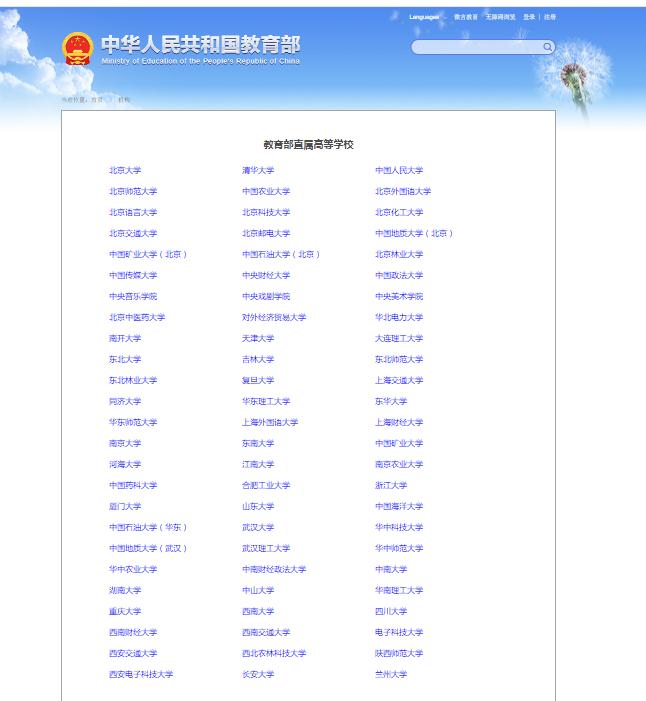The image size is (646, 701).
Task: Open 东南大学 link
Action: click(x=258, y=443)
